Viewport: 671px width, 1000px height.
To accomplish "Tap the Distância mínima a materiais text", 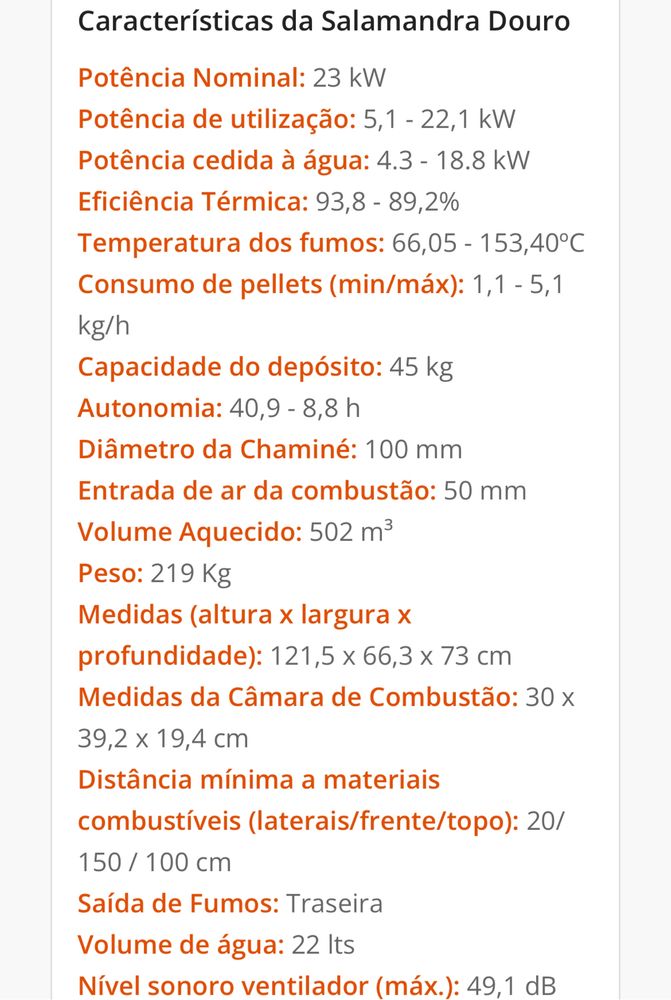I will [x=259, y=780].
